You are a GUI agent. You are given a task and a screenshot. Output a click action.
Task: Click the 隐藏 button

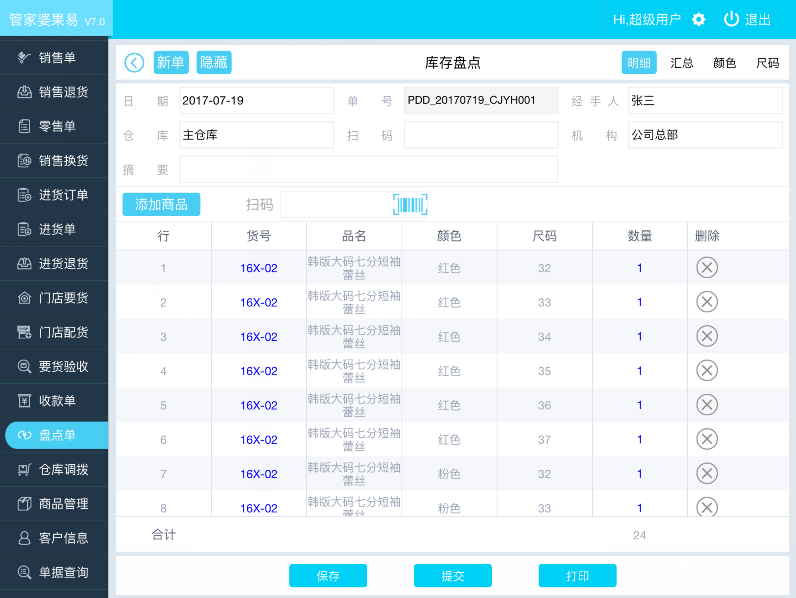[214, 62]
